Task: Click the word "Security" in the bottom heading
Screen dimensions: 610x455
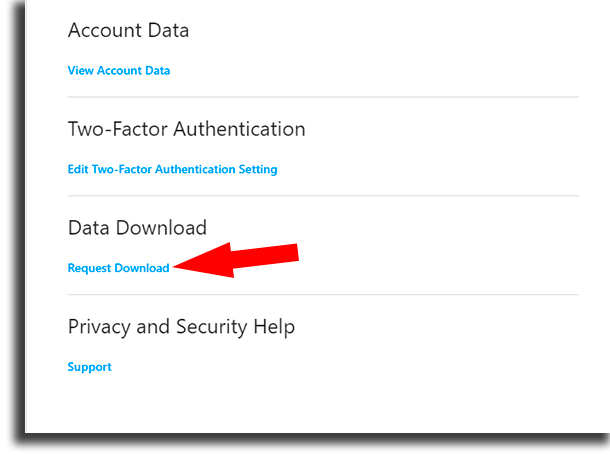Action: (x=212, y=327)
